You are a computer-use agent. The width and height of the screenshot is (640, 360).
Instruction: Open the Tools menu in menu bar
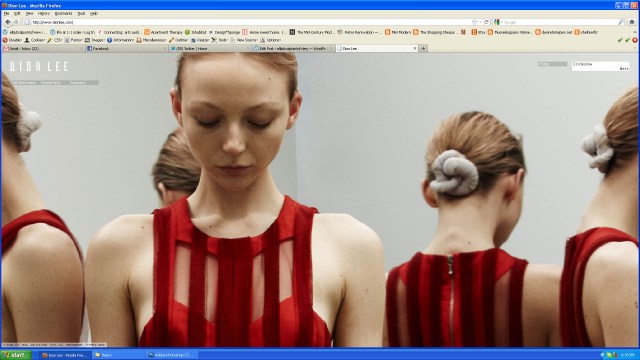point(81,13)
